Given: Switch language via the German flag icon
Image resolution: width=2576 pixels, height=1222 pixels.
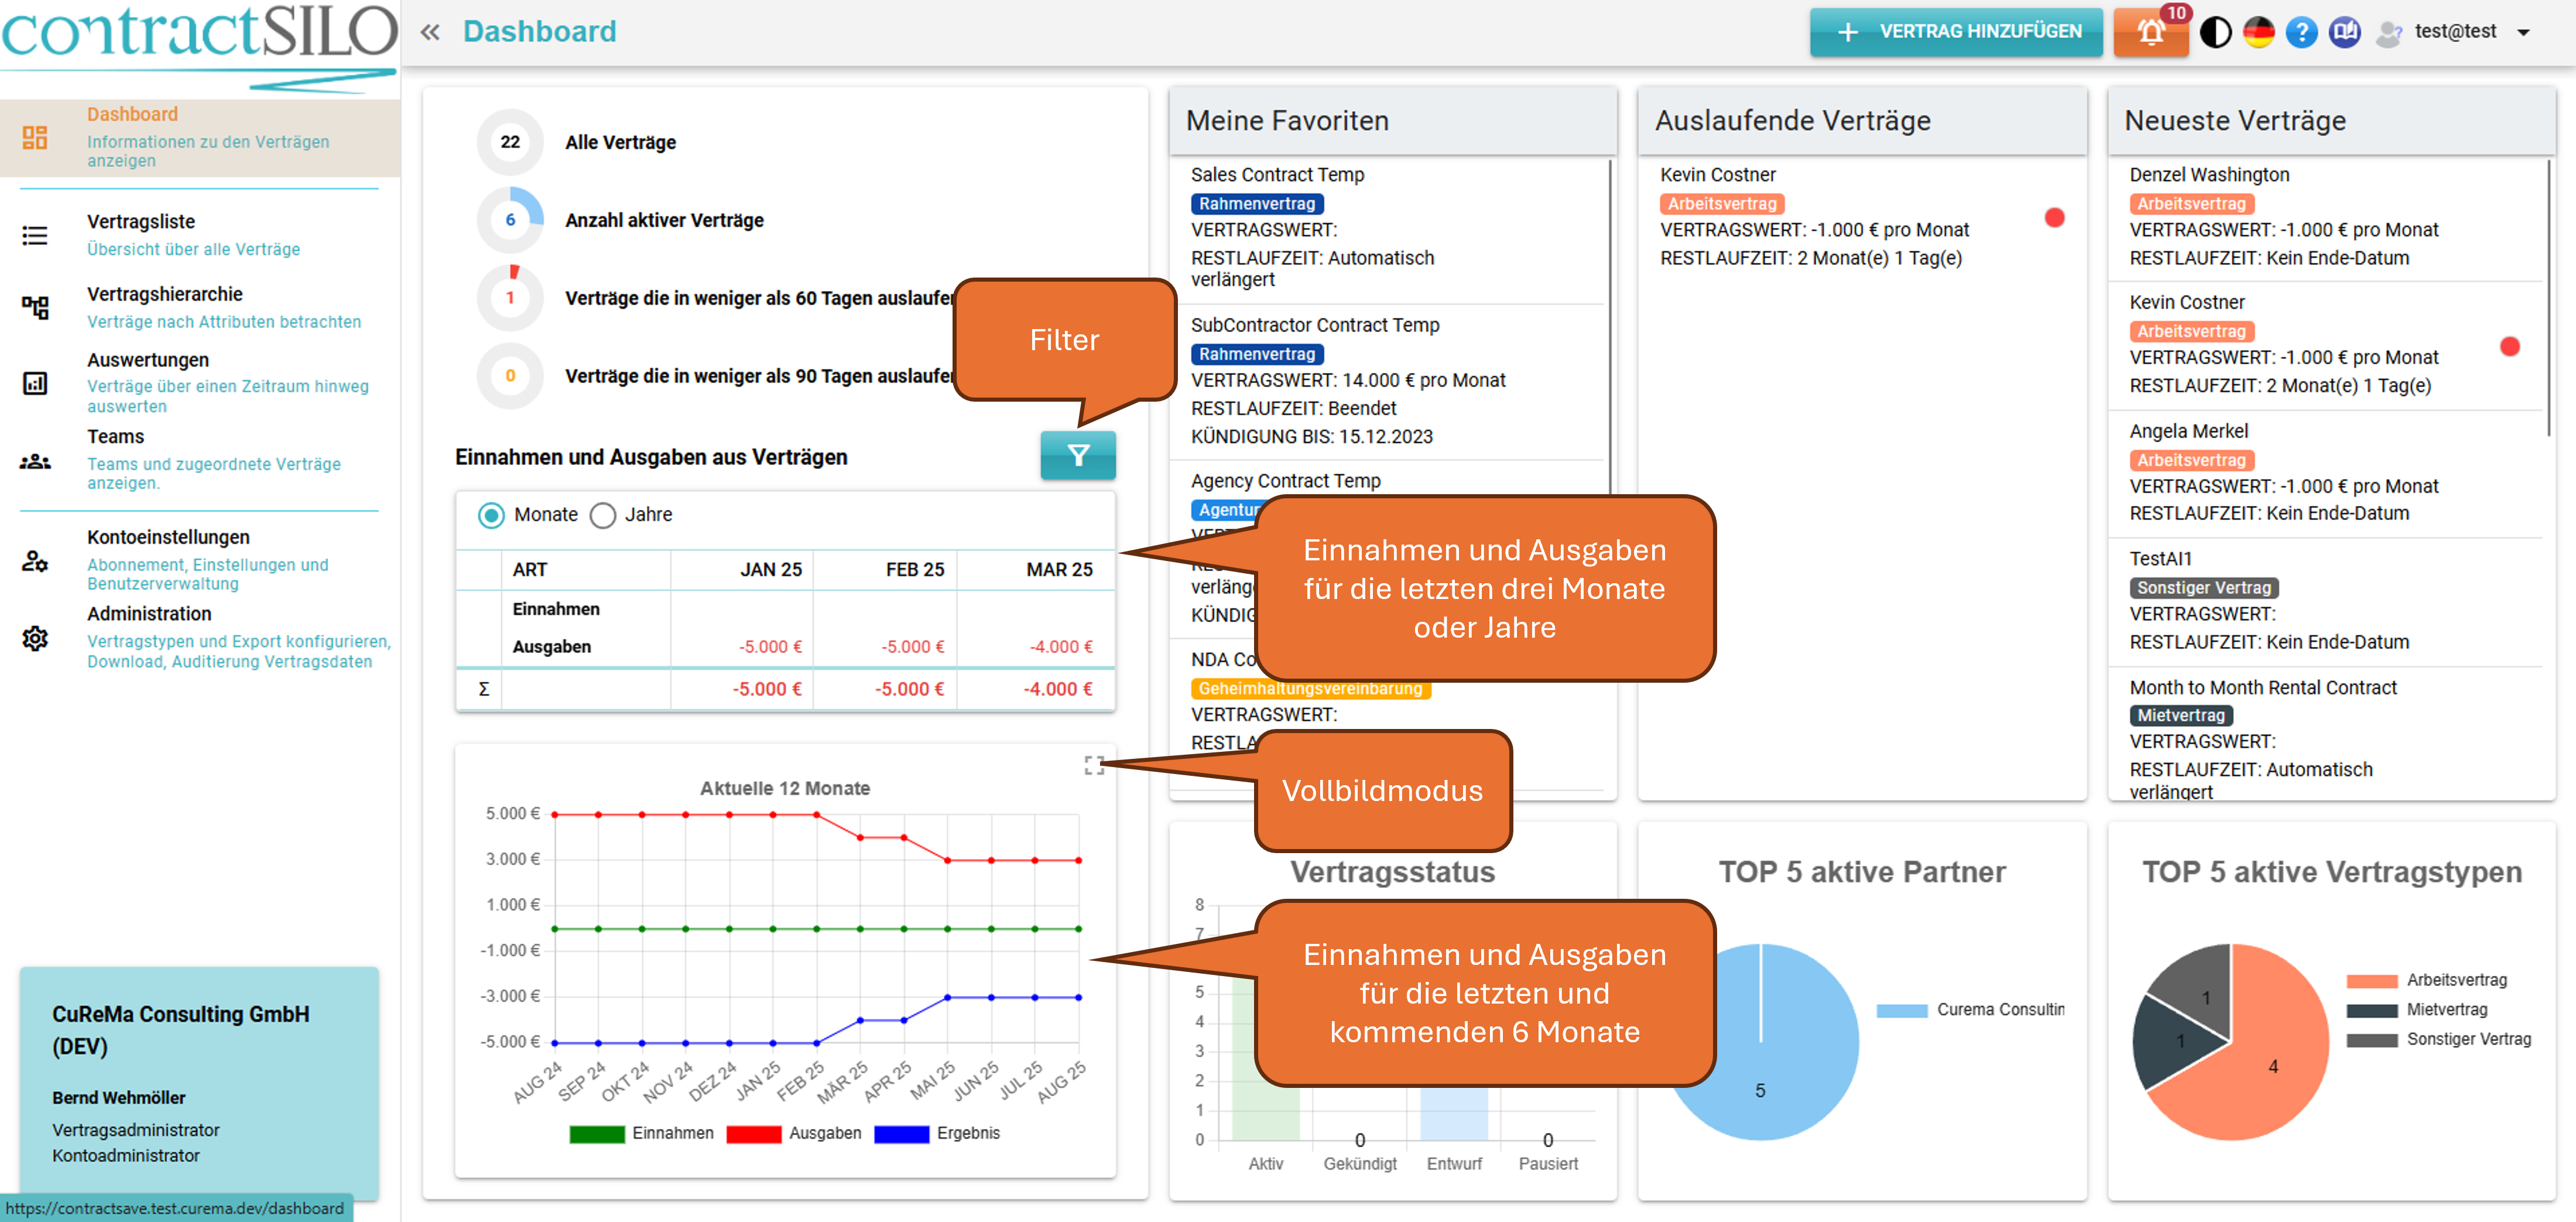Looking at the screenshot, I should pyautogui.click(x=2259, y=31).
